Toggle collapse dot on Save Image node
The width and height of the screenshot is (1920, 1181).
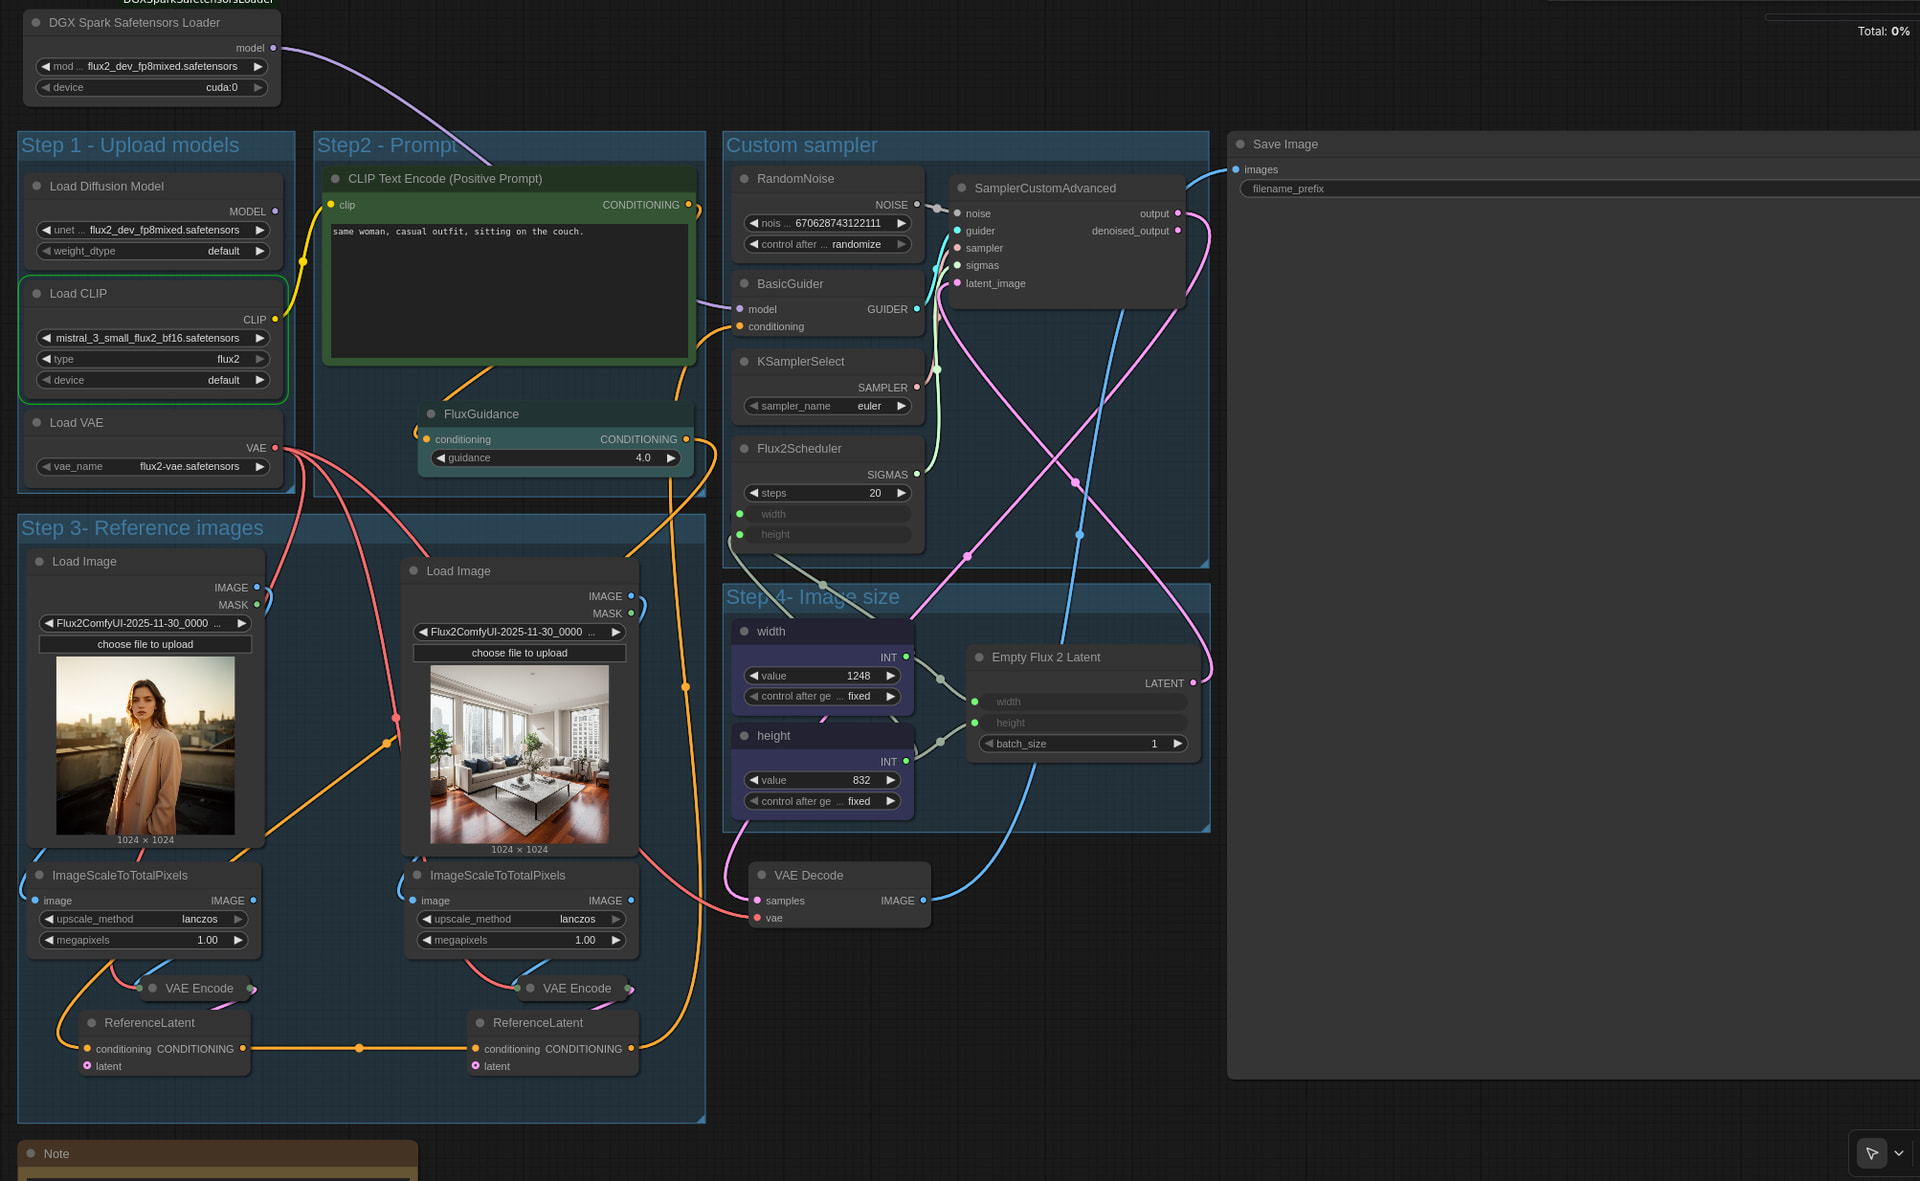coord(1240,144)
